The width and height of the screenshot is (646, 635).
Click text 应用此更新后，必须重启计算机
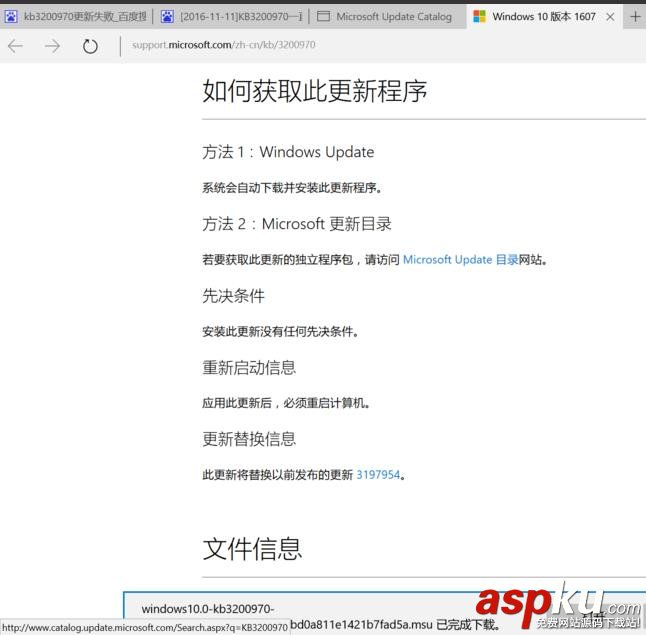click(x=286, y=403)
